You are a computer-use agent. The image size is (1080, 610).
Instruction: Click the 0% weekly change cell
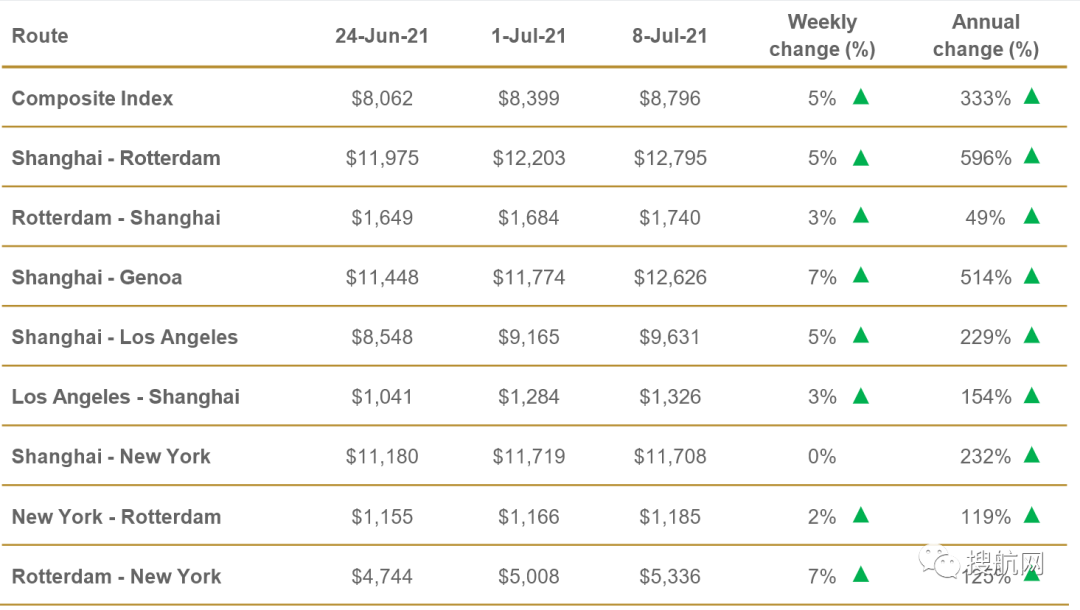[x=821, y=457]
